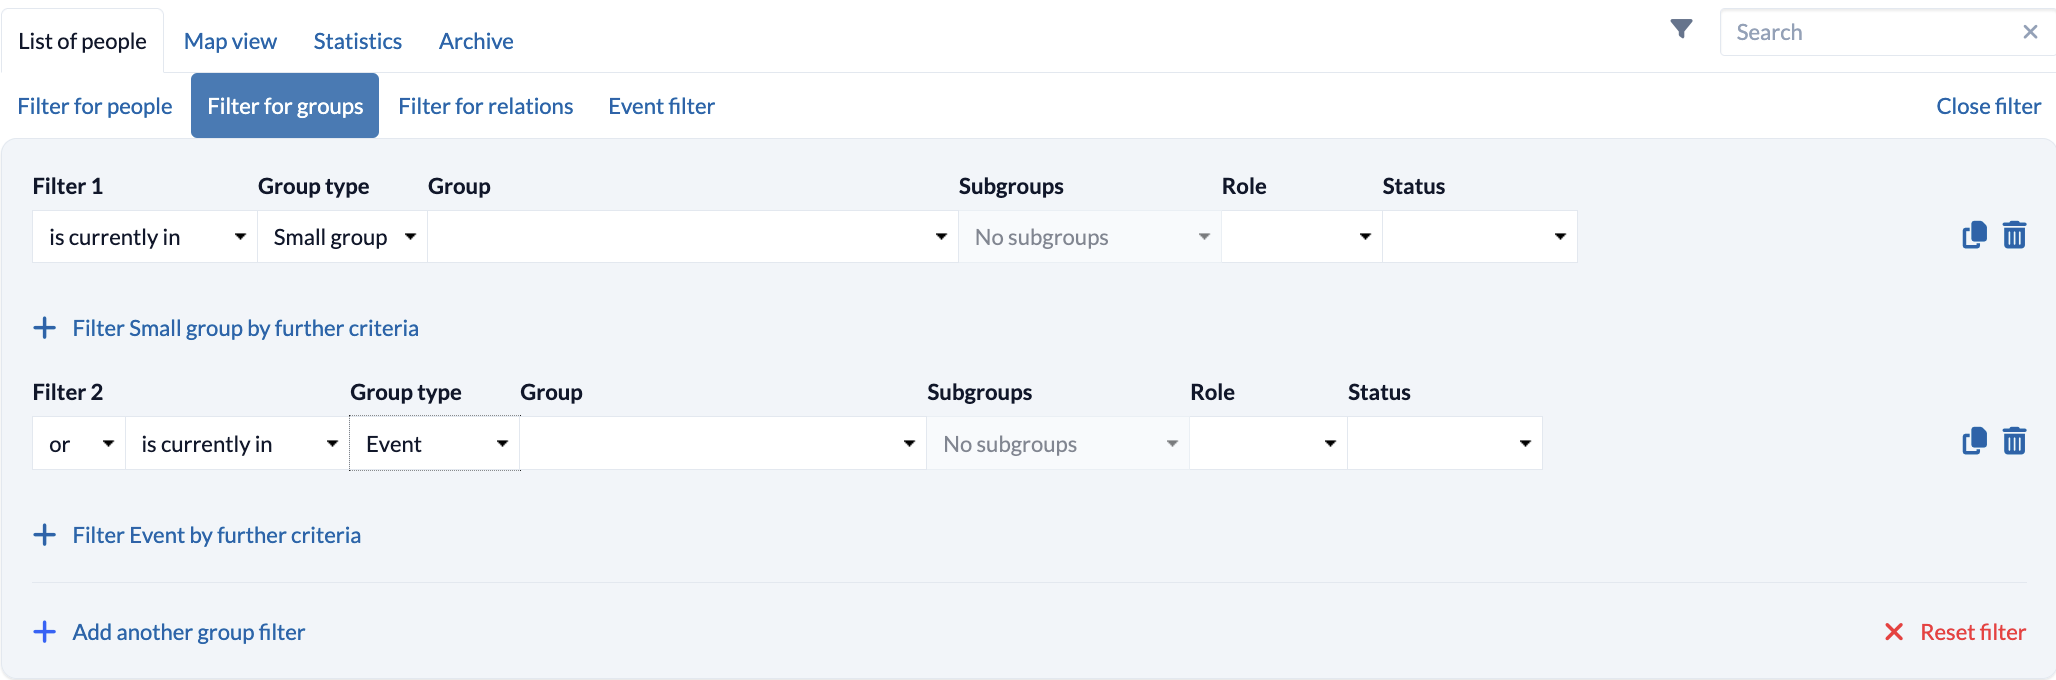
Task: Click the funnel filter icon near Search
Action: 1682,30
